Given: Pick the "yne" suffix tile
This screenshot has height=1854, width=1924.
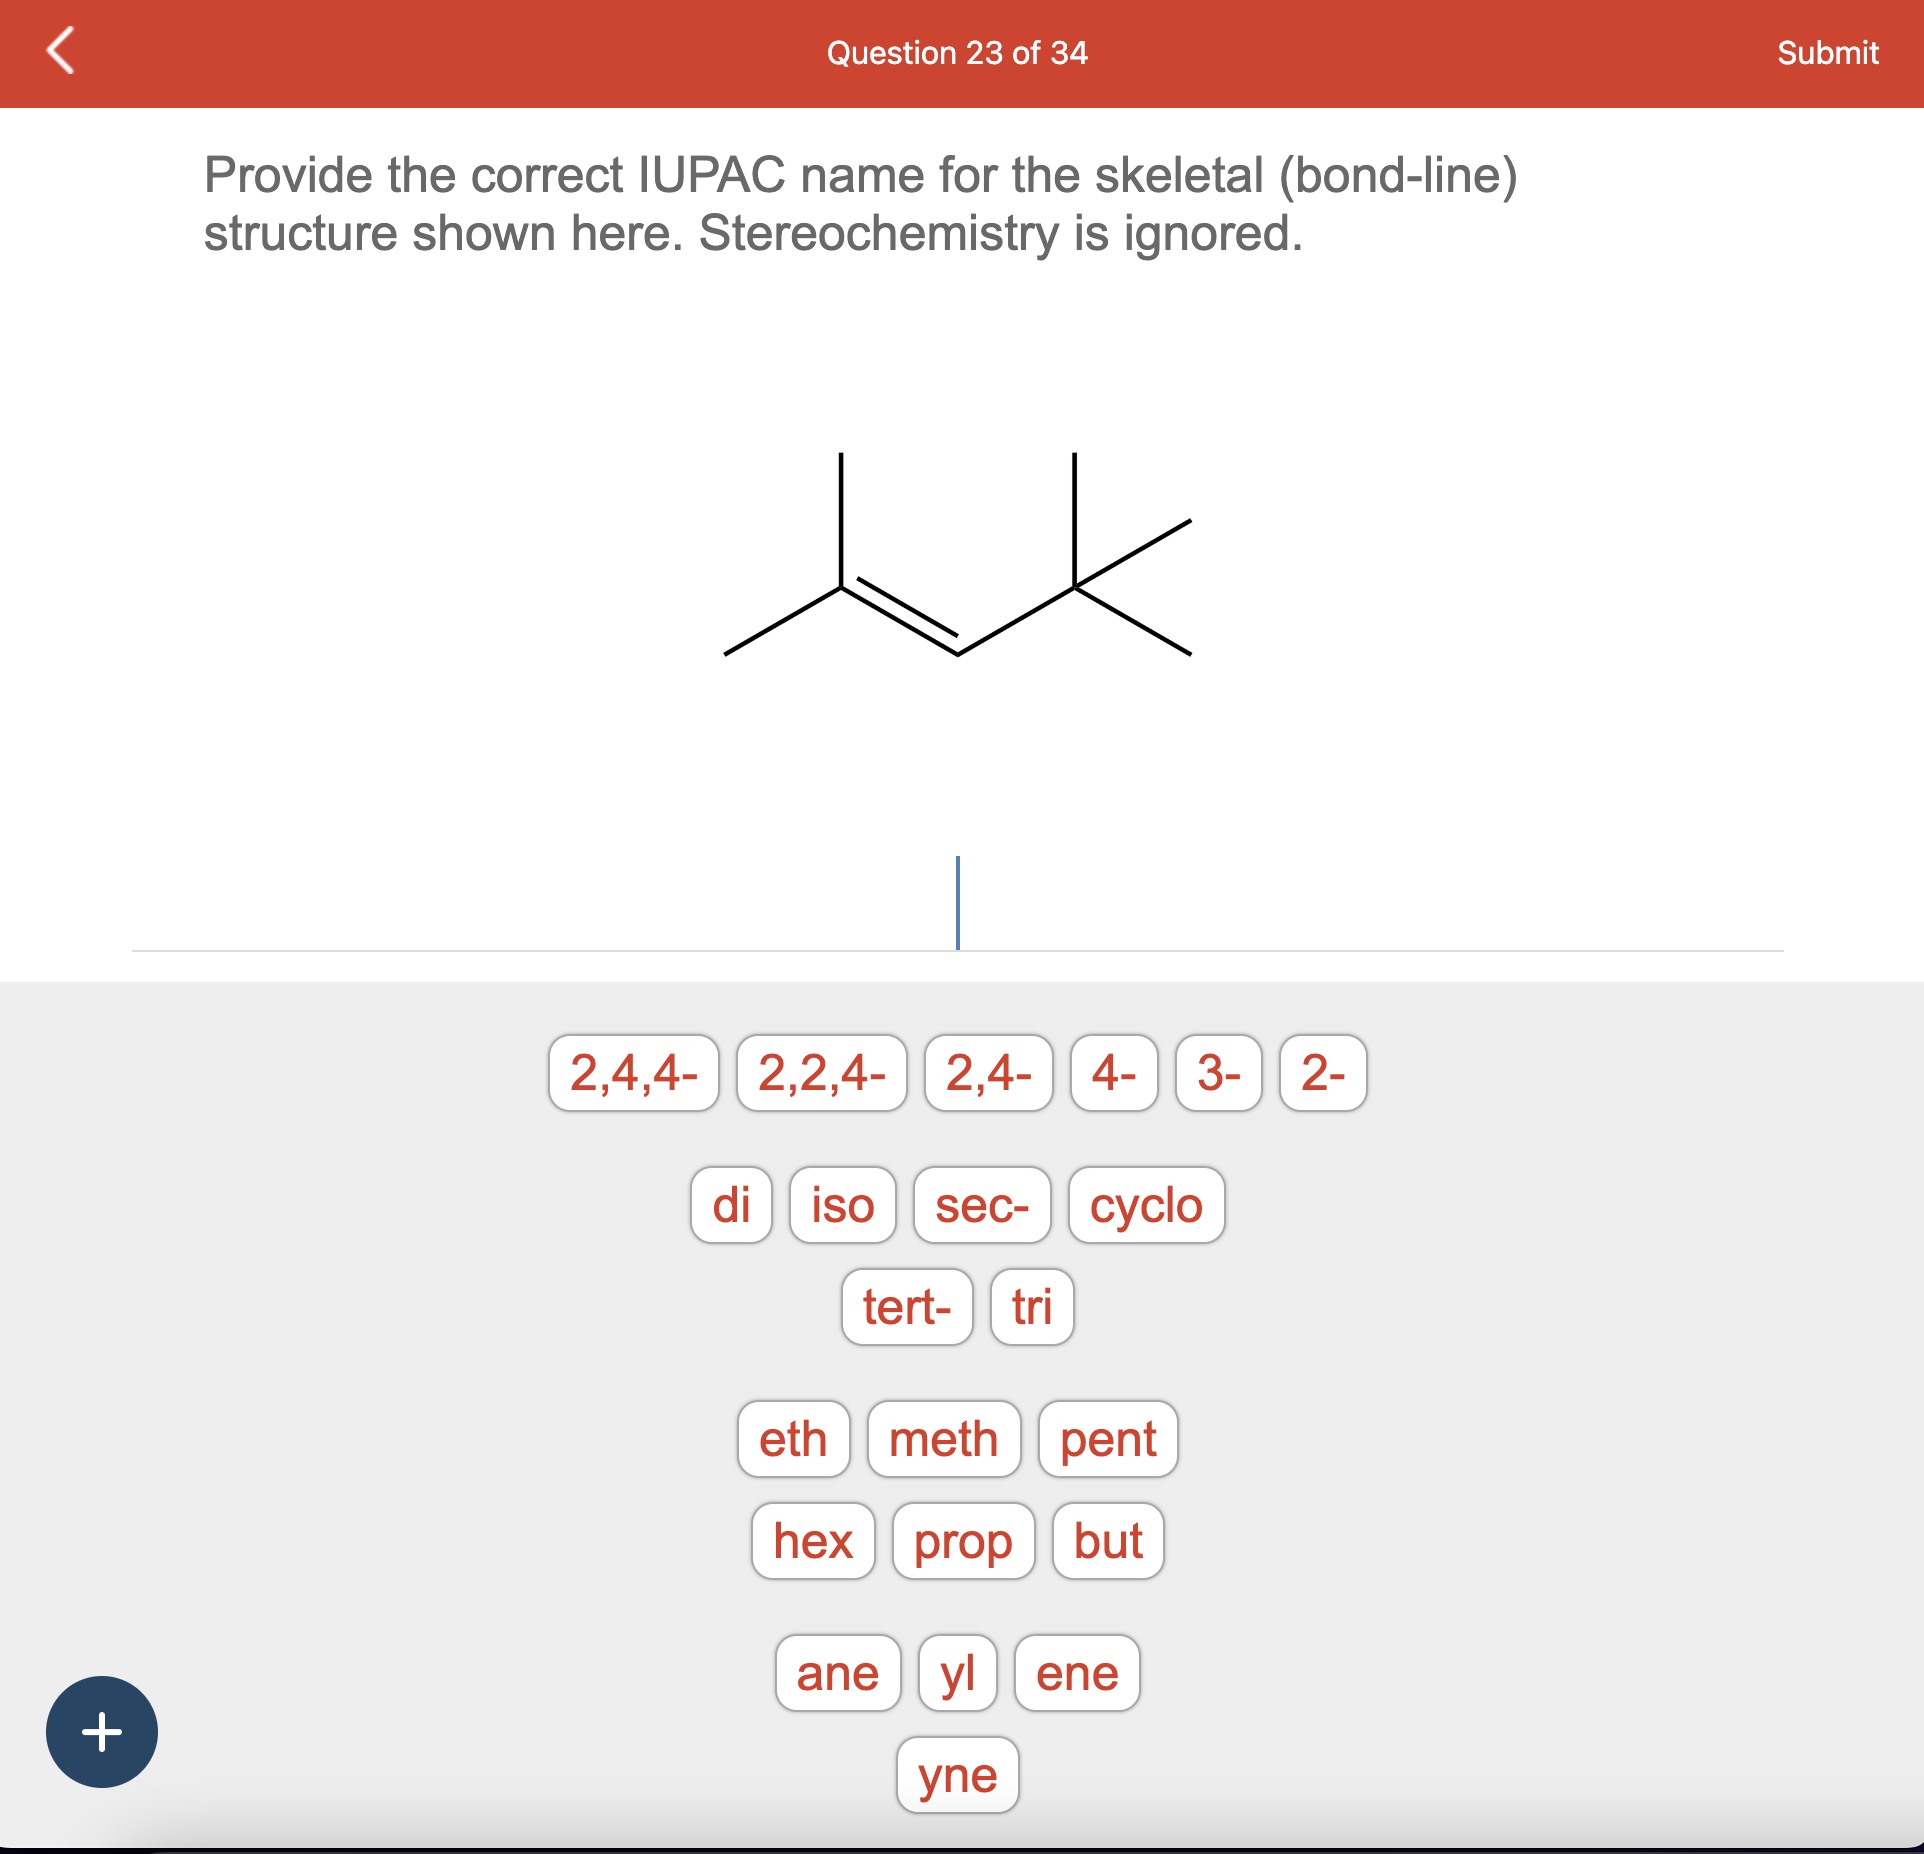Looking at the screenshot, I should click(x=956, y=1776).
